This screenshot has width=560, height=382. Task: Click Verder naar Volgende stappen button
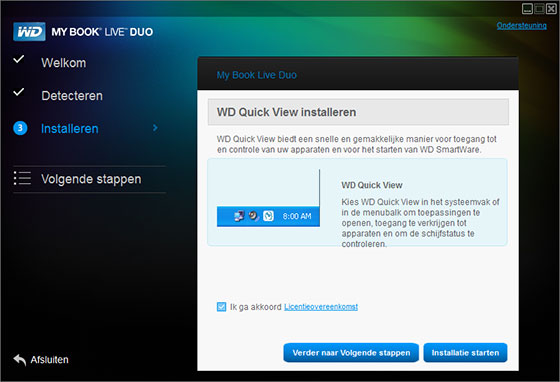(351, 353)
